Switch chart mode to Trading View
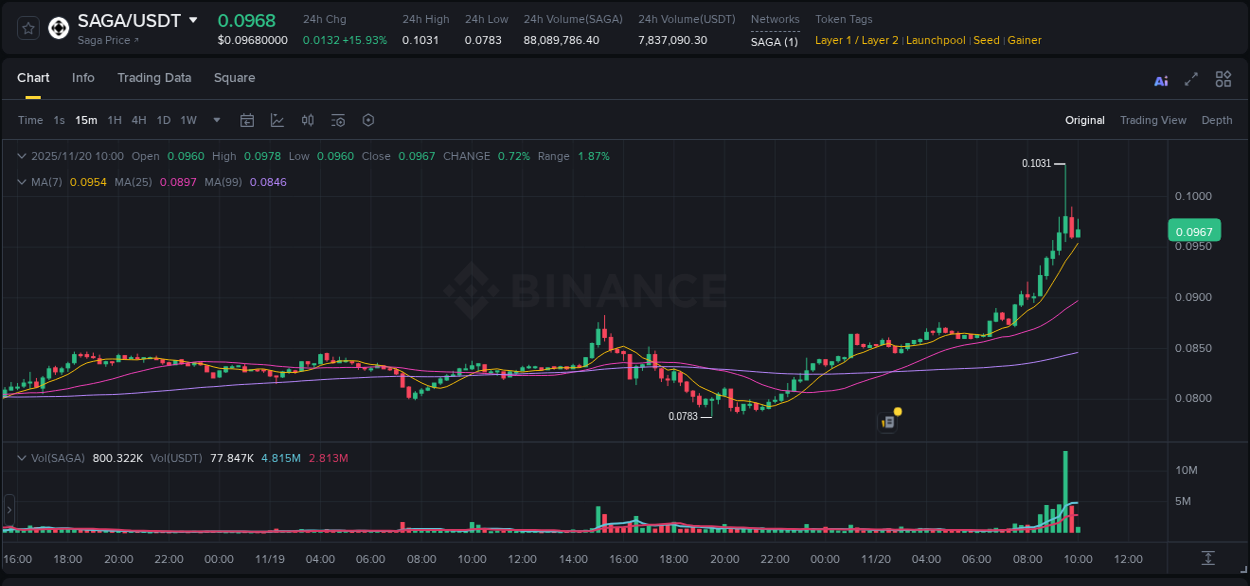 click(1153, 120)
